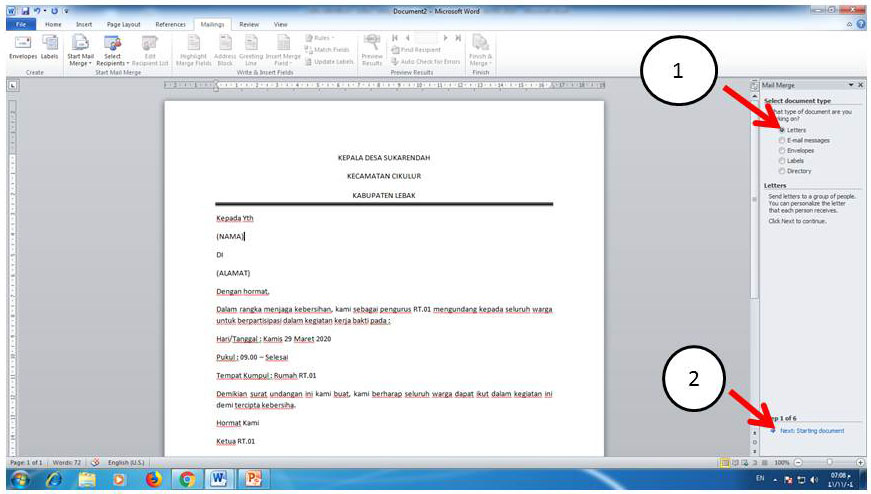
Task: Click the Word Help question mark icon
Action: (861, 24)
